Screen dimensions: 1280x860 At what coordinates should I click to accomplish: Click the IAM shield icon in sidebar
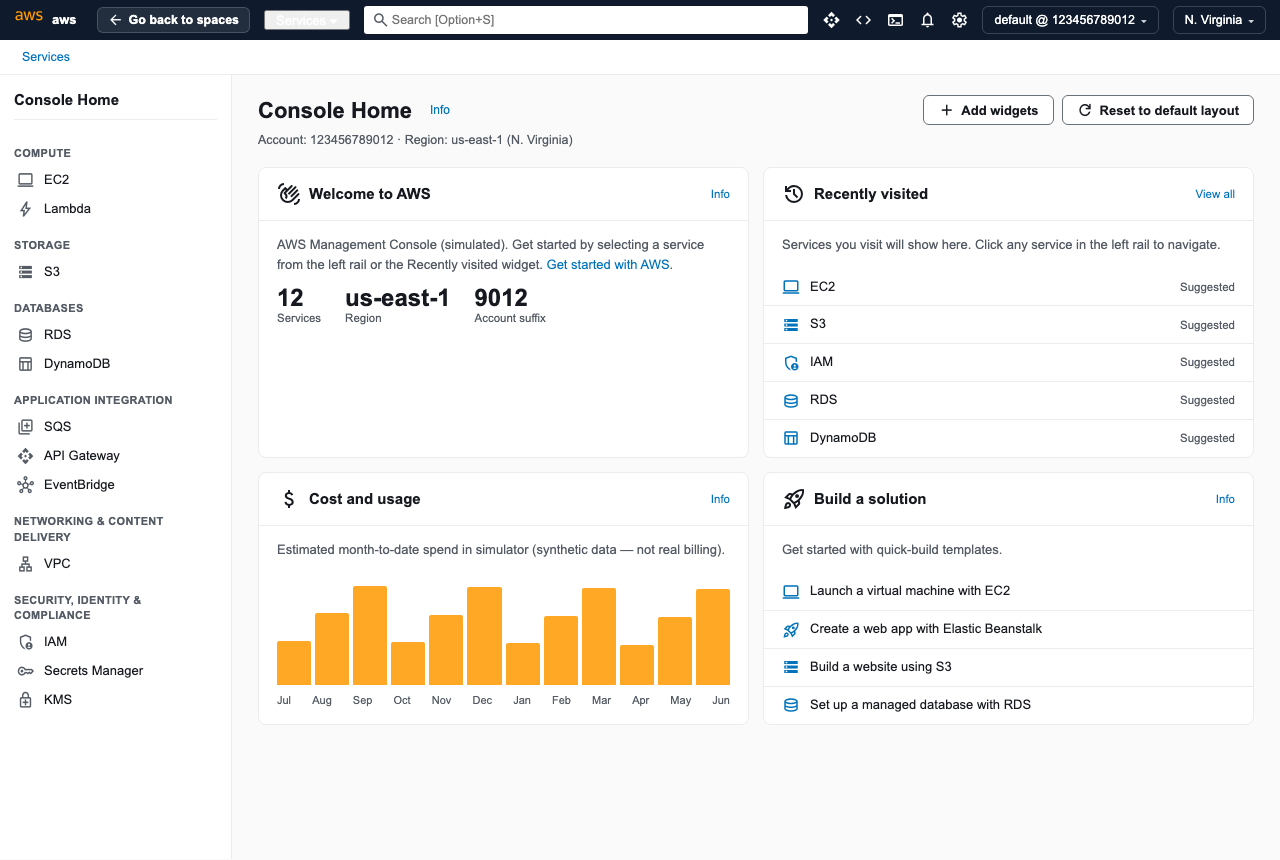tap(26, 642)
